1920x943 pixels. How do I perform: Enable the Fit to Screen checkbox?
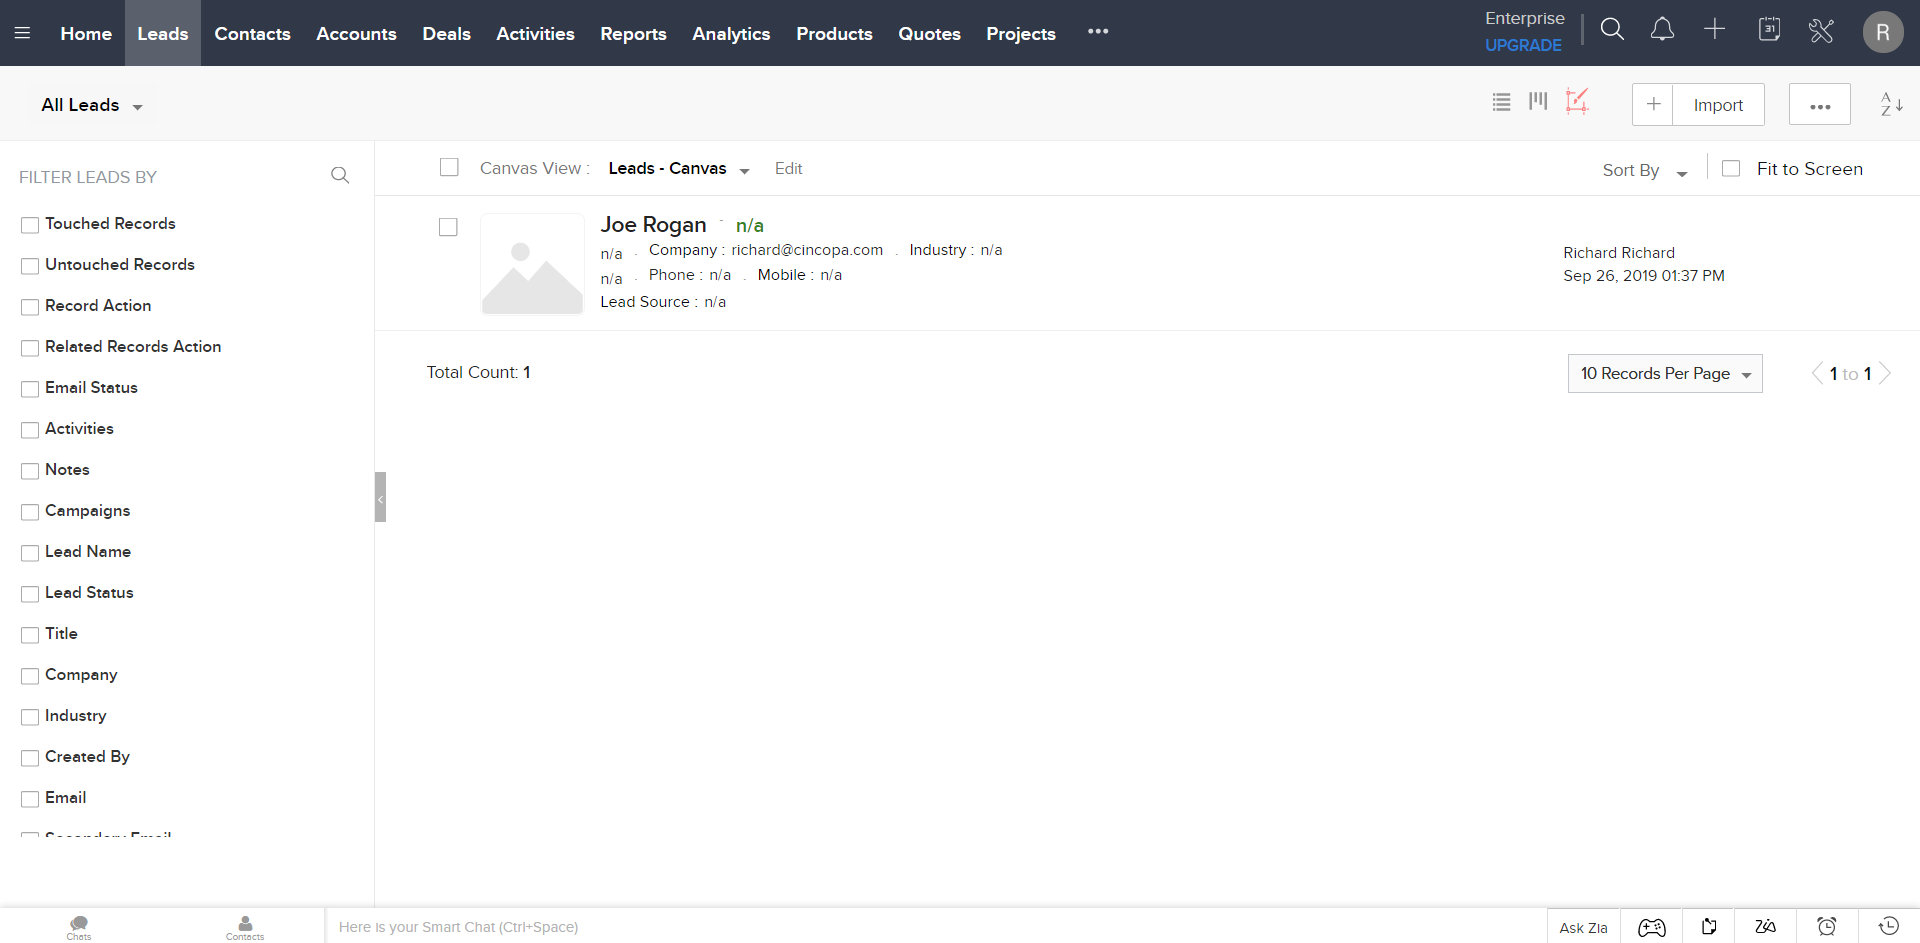(x=1731, y=169)
